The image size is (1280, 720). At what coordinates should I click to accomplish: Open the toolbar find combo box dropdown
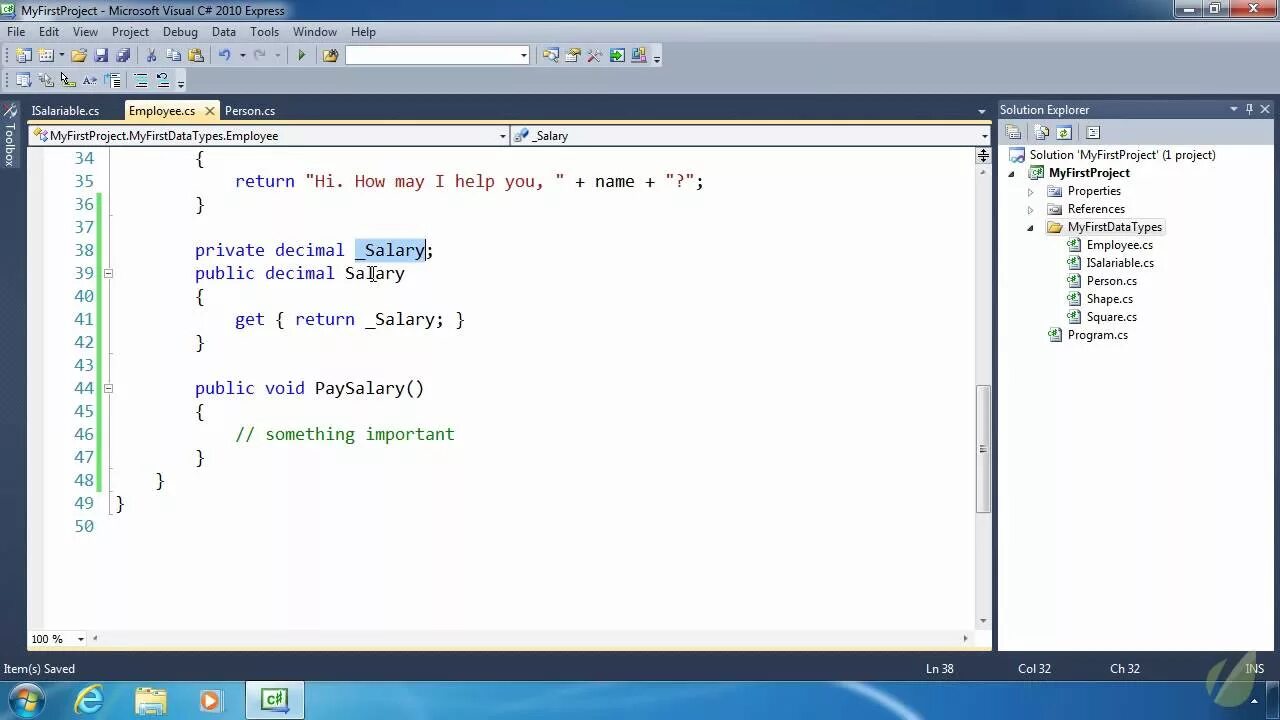coord(523,56)
